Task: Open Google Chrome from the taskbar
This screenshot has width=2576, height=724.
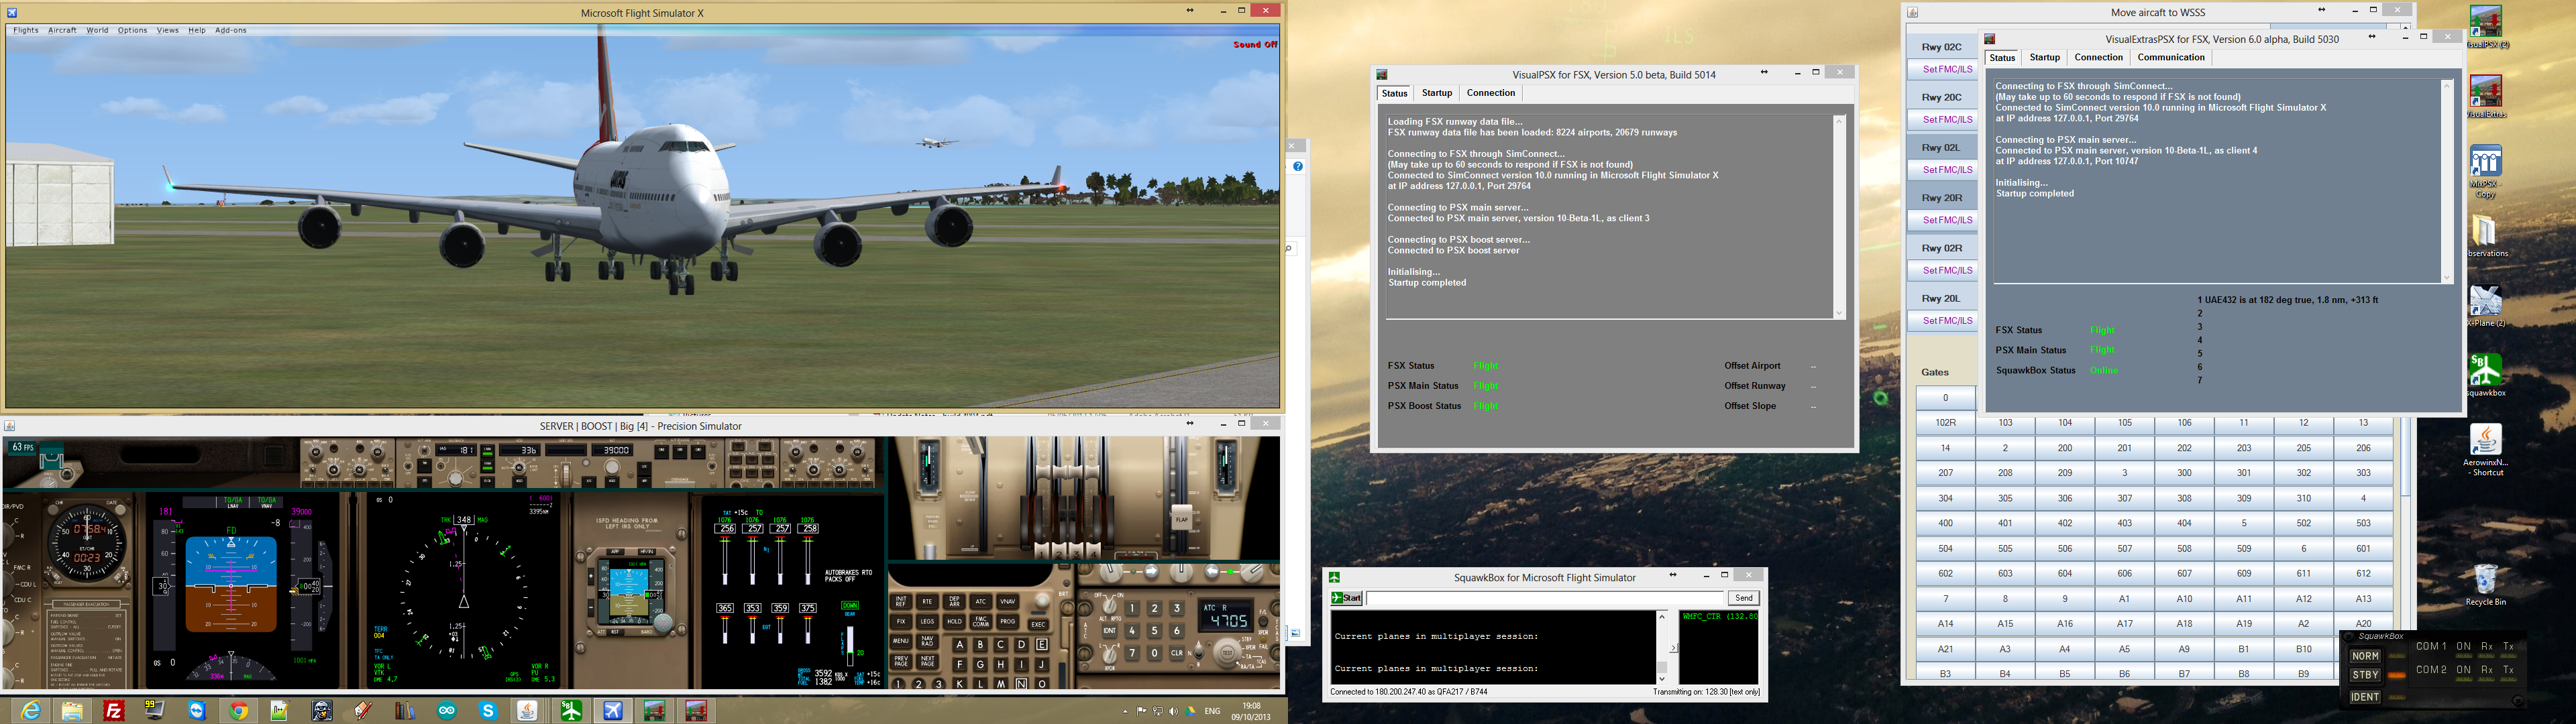Action: point(239,711)
